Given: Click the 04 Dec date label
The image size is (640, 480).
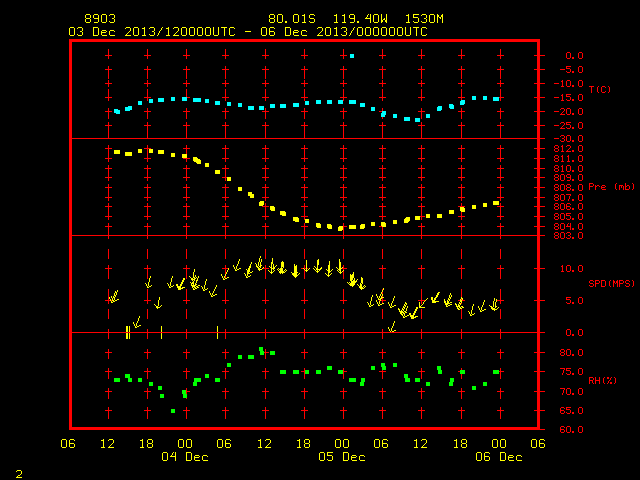Looking at the screenshot, I should (185, 457).
